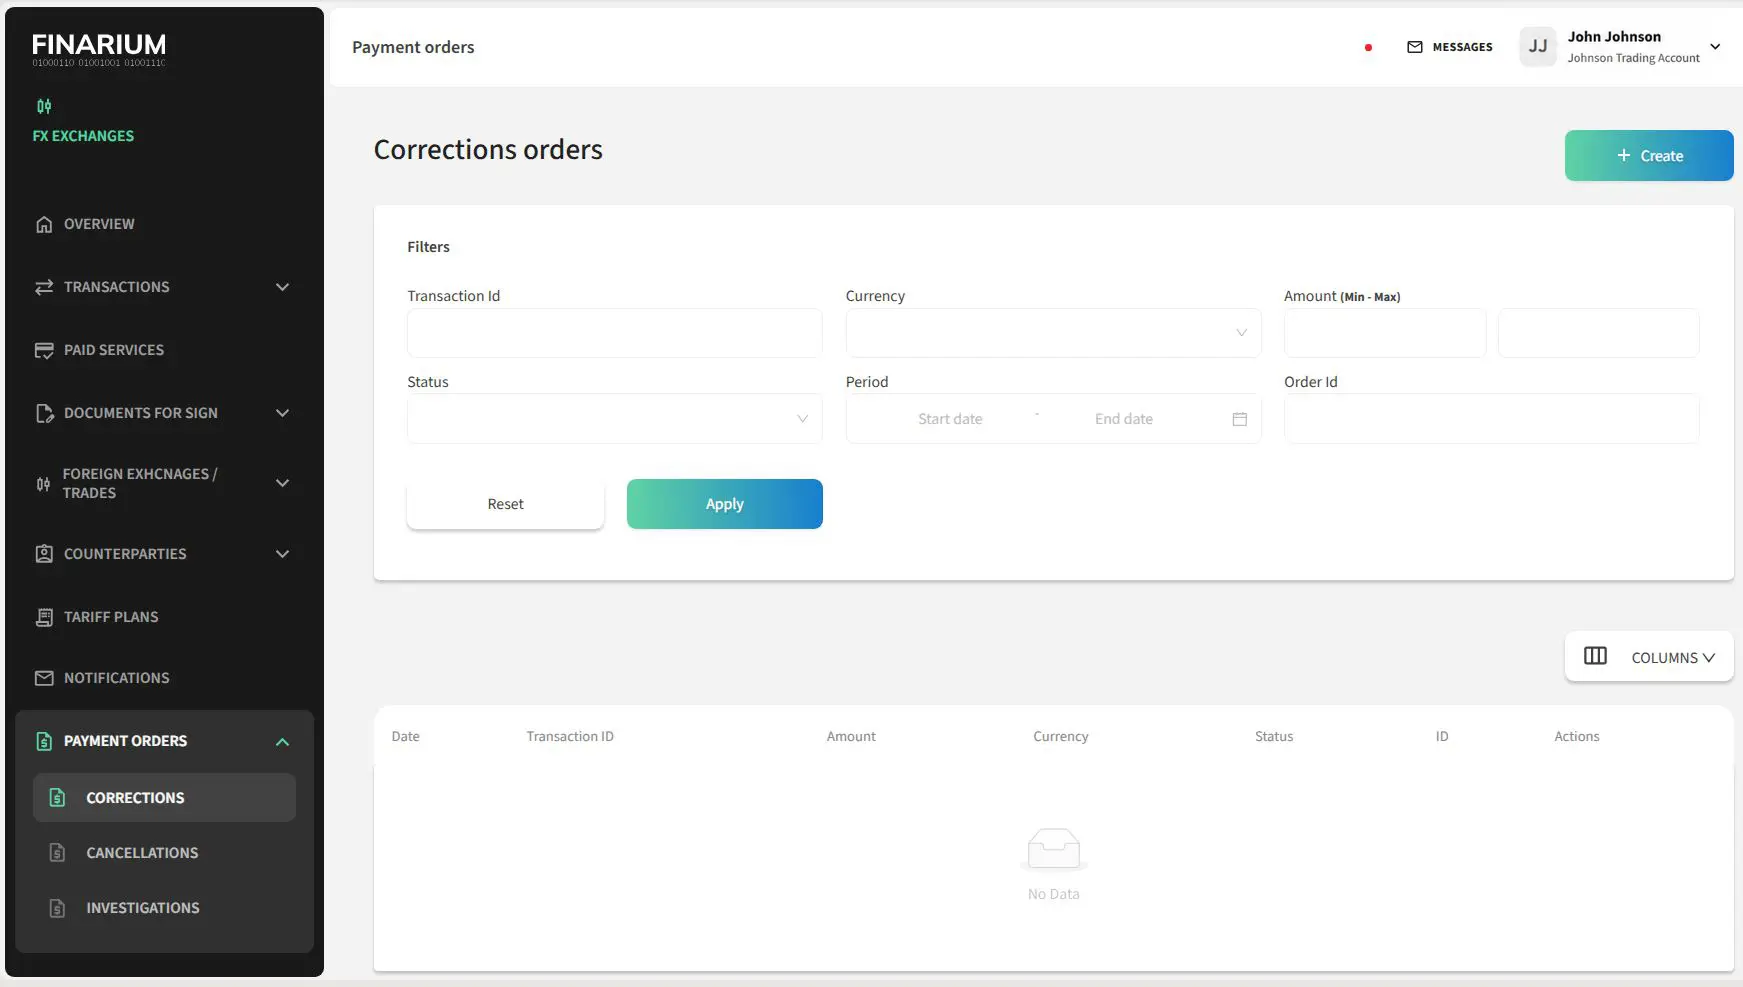Click the Payment Orders document icon
The height and width of the screenshot is (987, 1743).
click(x=44, y=741)
